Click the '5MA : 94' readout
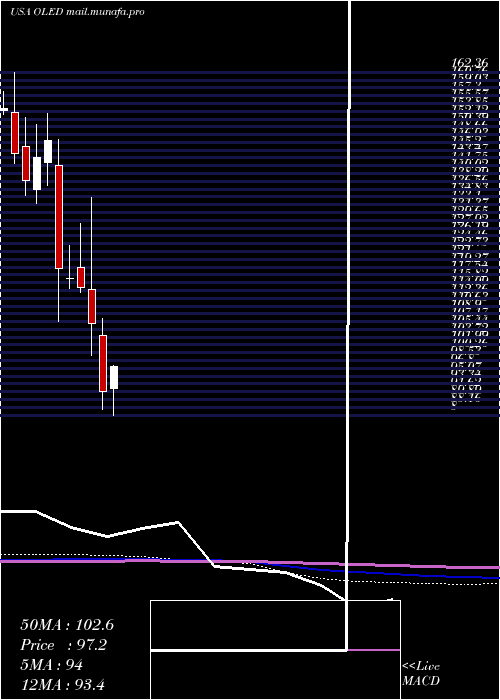 [x=51, y=665]
